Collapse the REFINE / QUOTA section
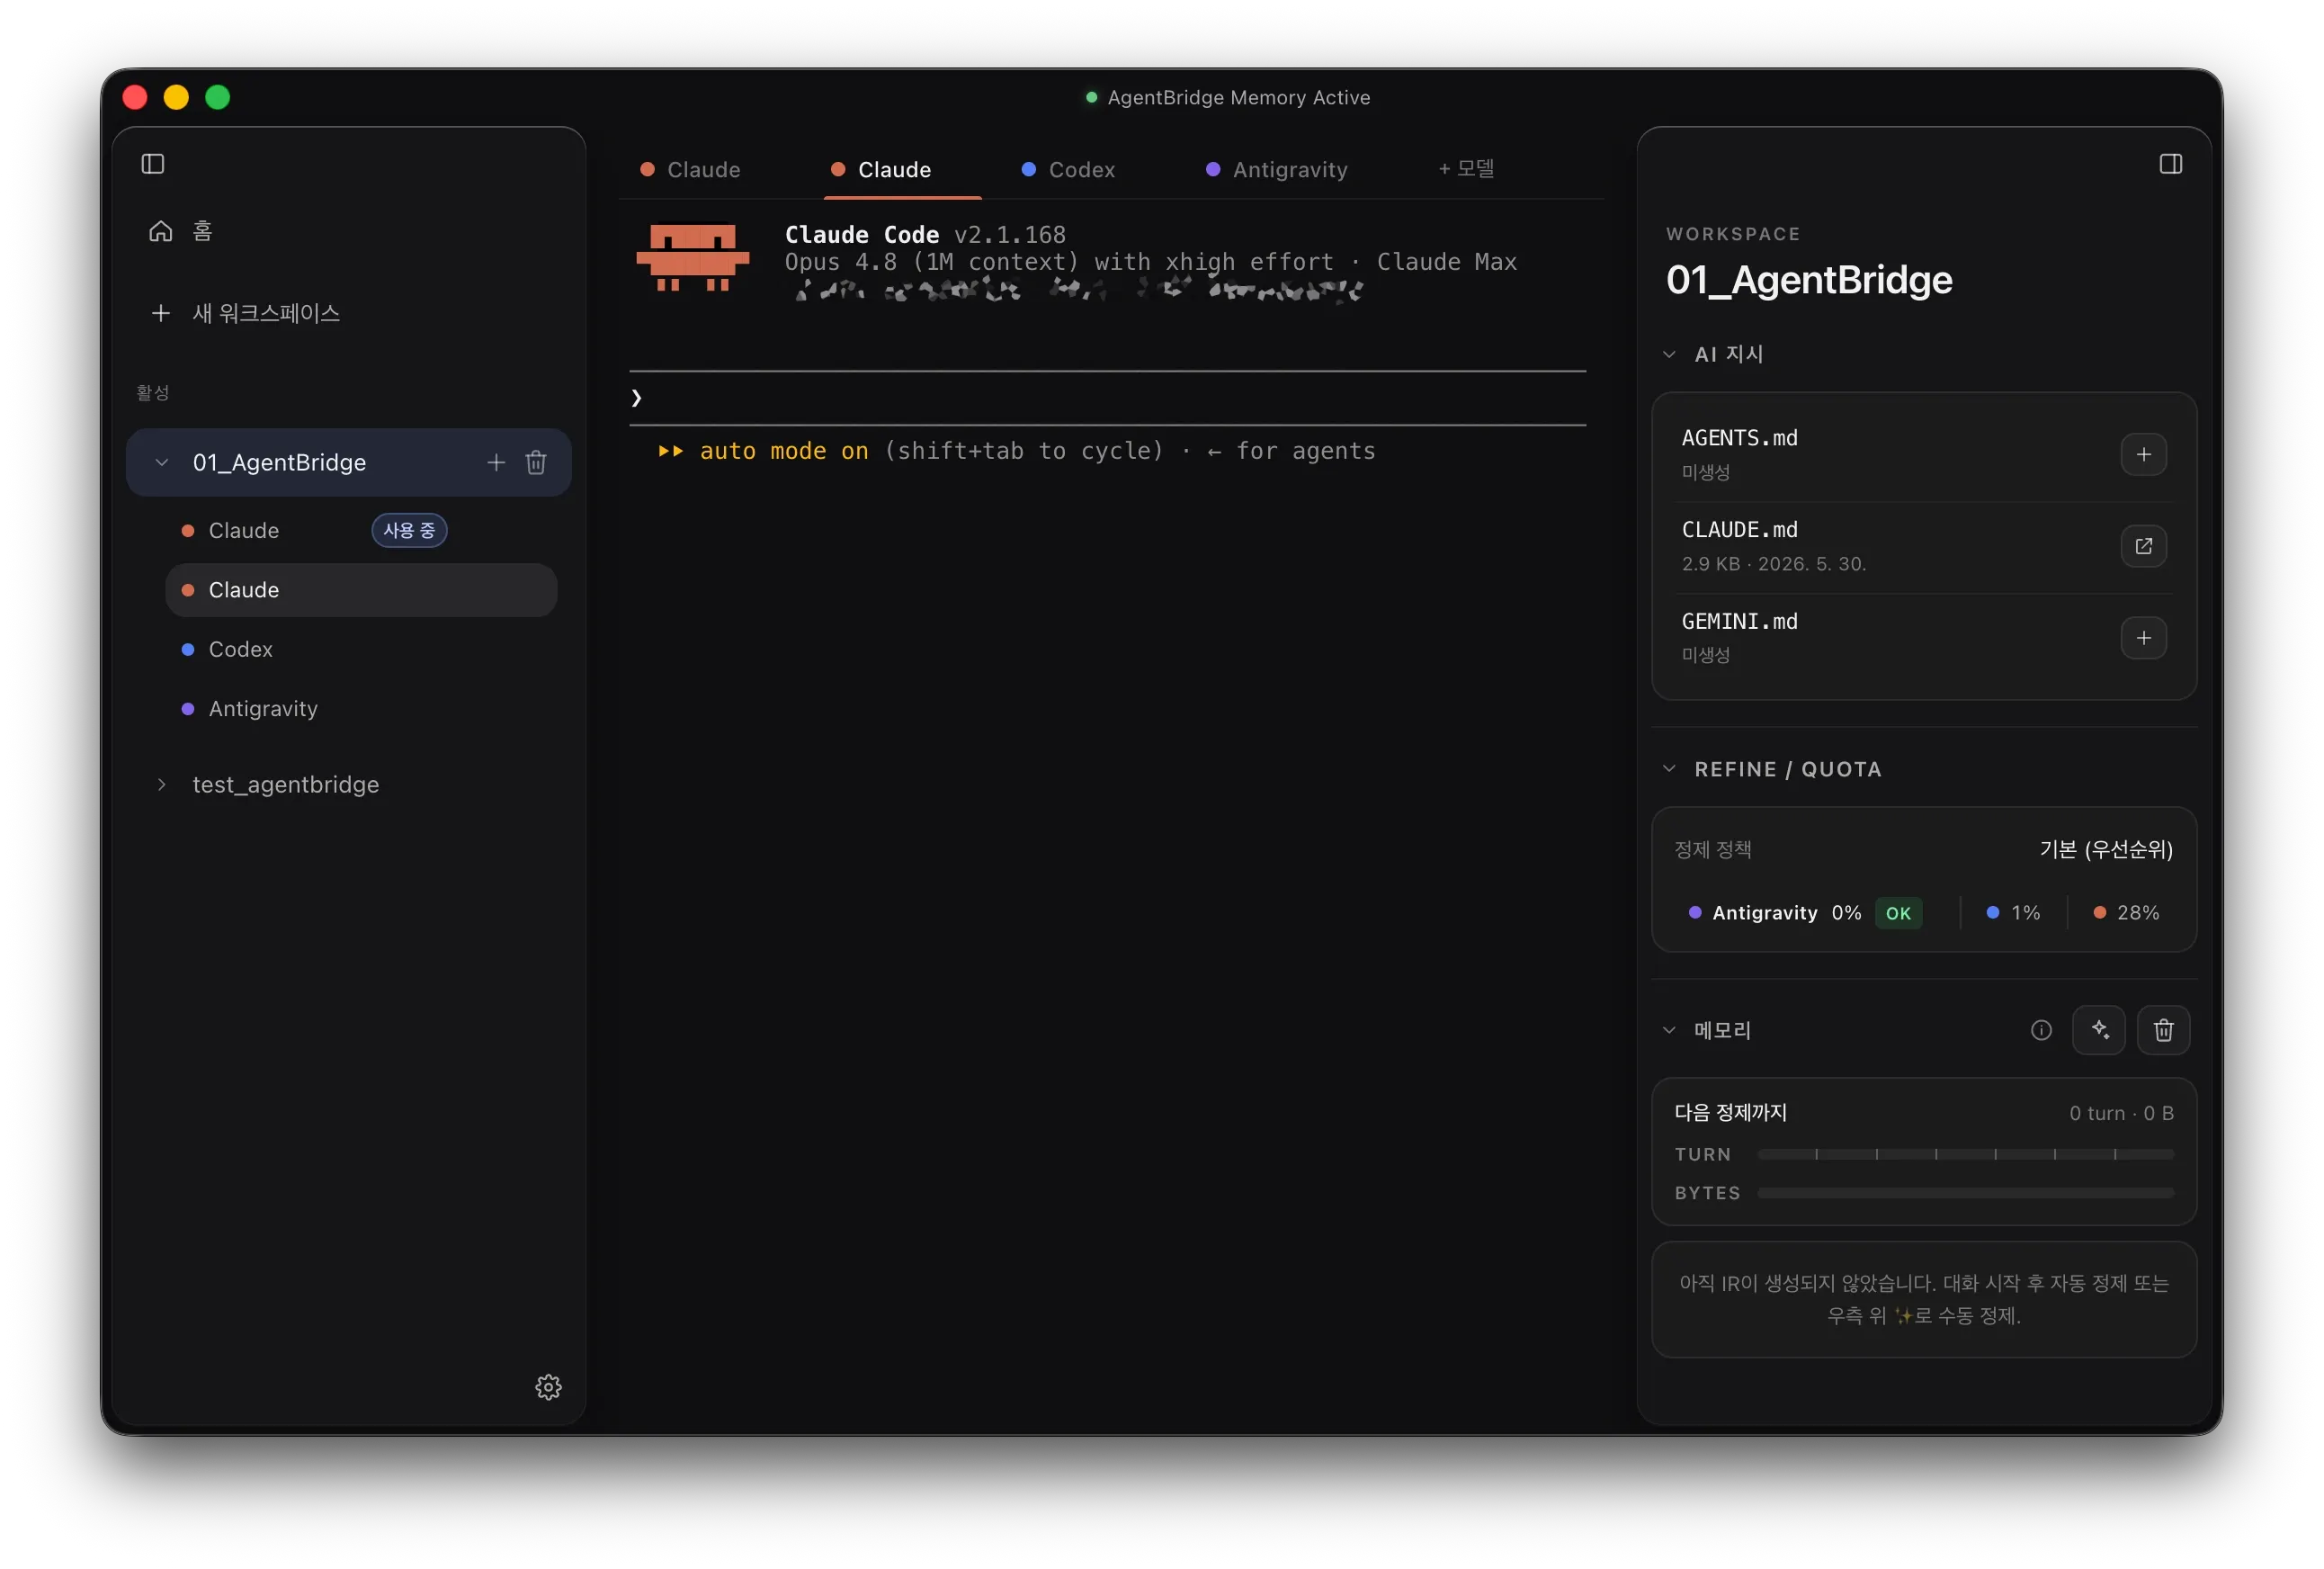This screenshot has height=1569, width=2324. 1669,769
